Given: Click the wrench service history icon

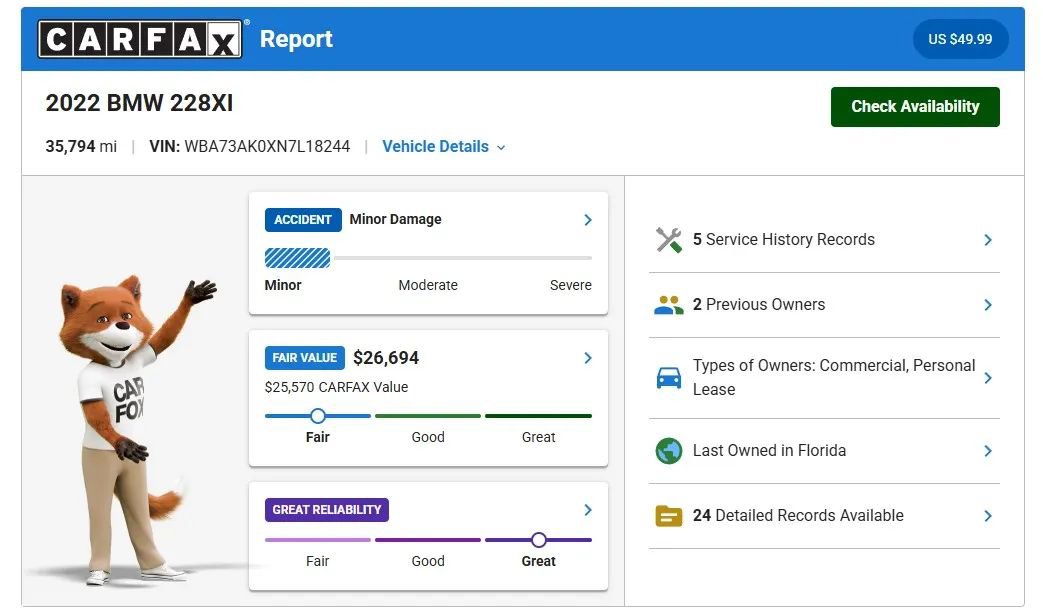Looking at the screenshot, I should (x=669, y=240).
